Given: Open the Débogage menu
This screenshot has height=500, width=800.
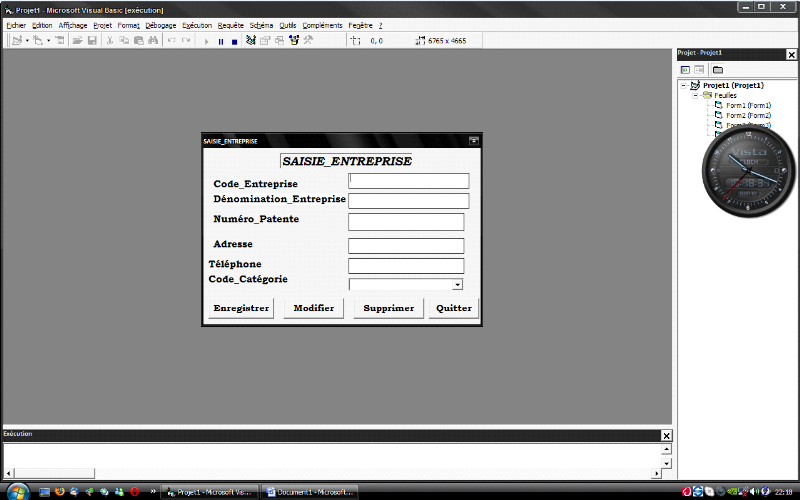Looking at the screenshot, I should pyautogui.click(x=159, y=25).
